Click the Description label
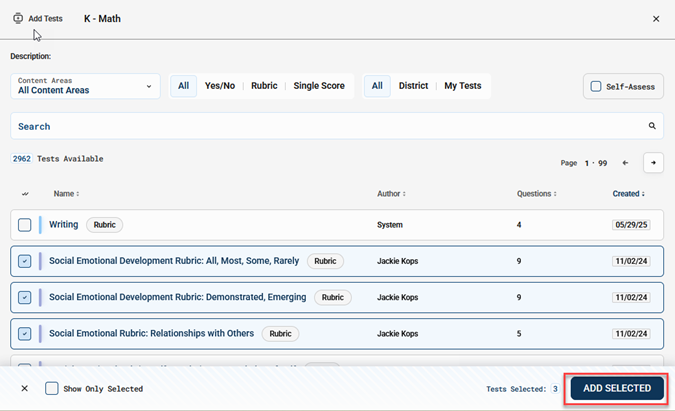 pos(31,56)
